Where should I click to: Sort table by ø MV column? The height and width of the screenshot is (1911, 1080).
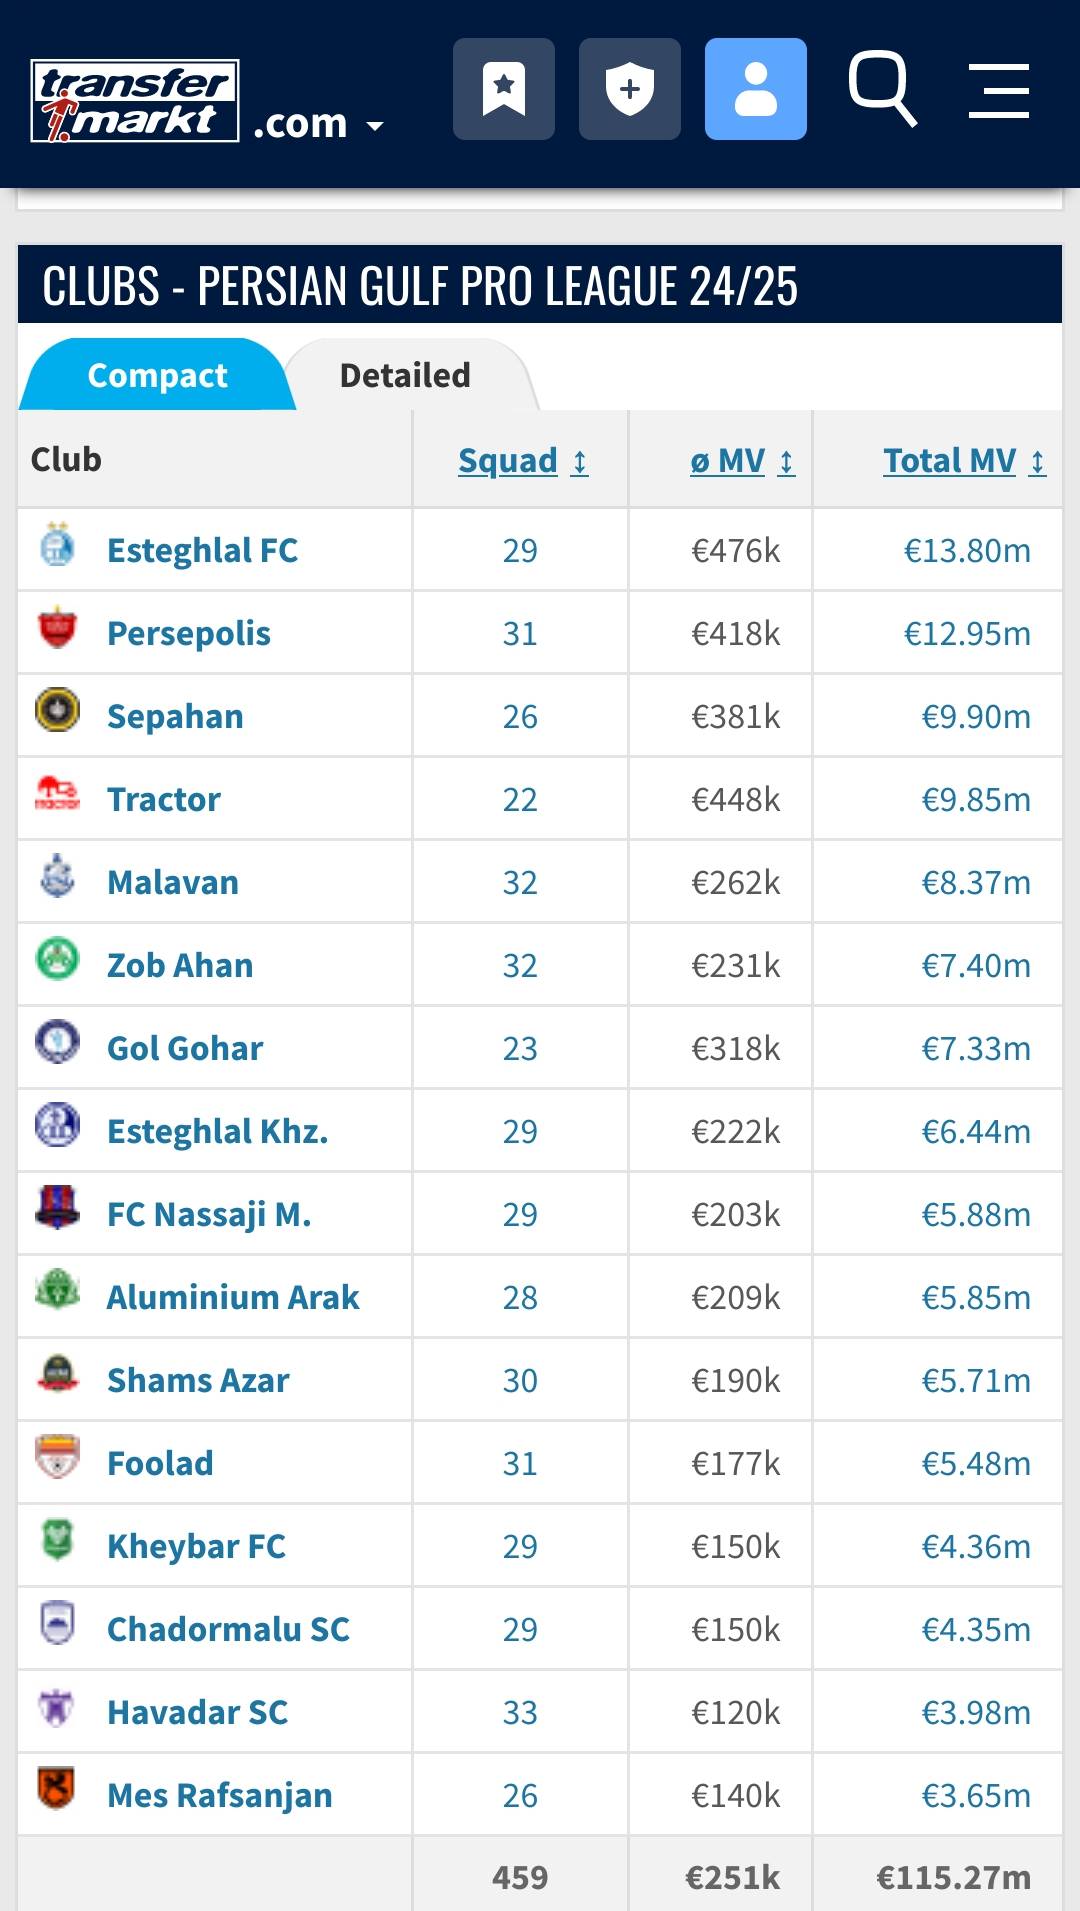[743, 461]
